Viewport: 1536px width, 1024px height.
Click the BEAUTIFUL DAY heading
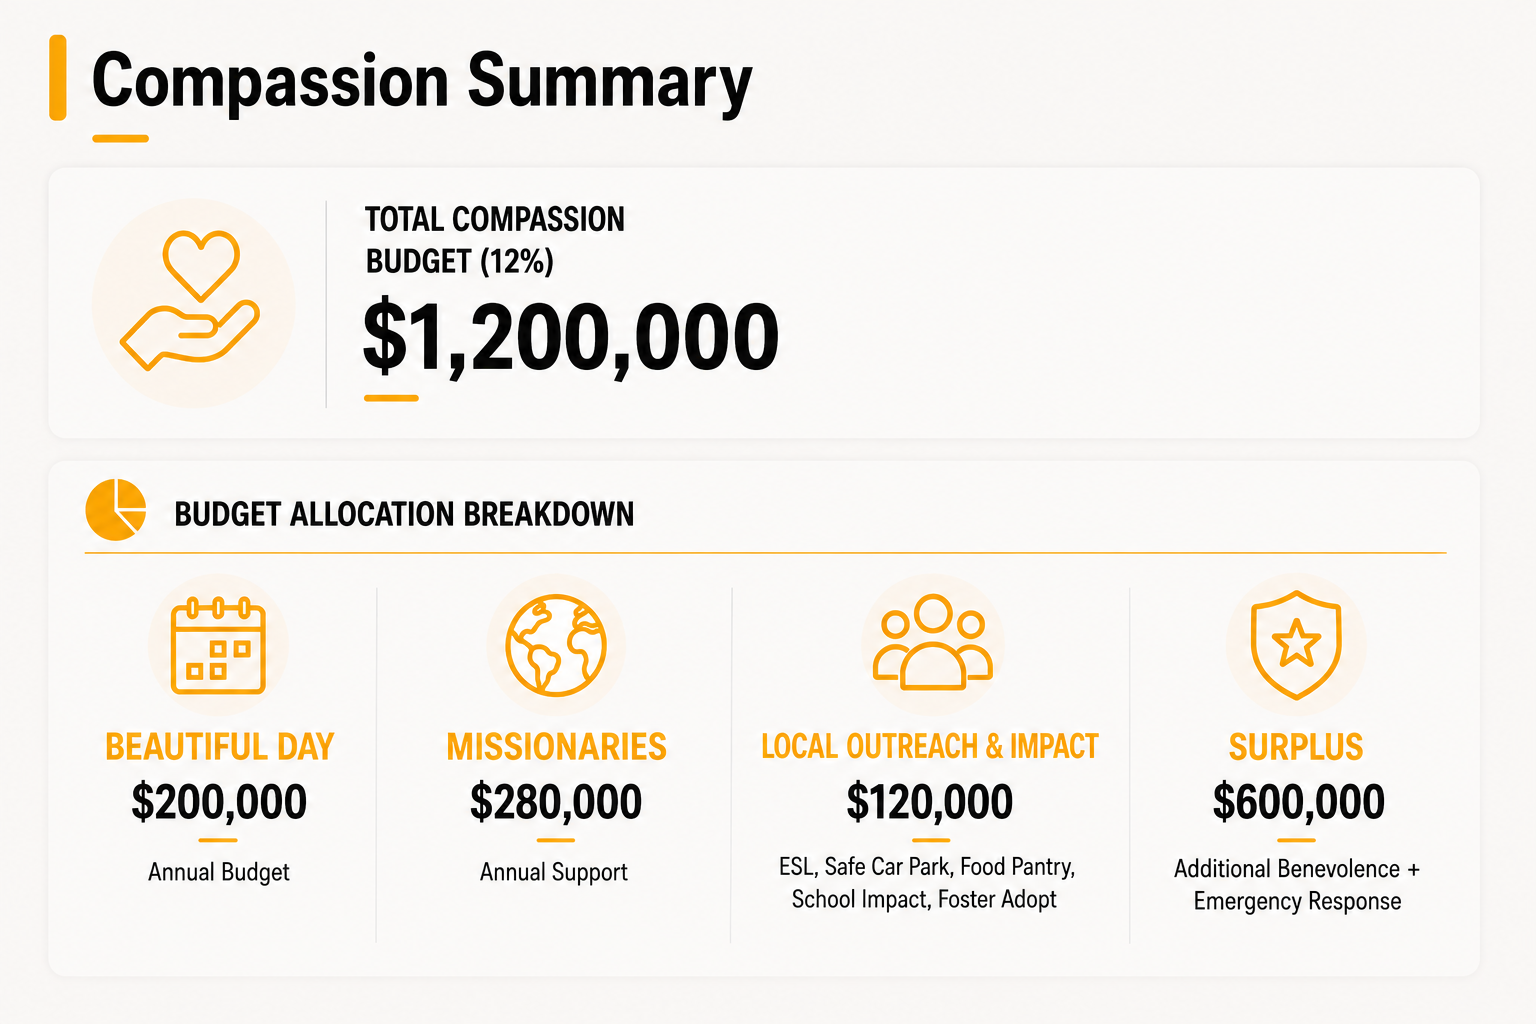pos(219,747)
